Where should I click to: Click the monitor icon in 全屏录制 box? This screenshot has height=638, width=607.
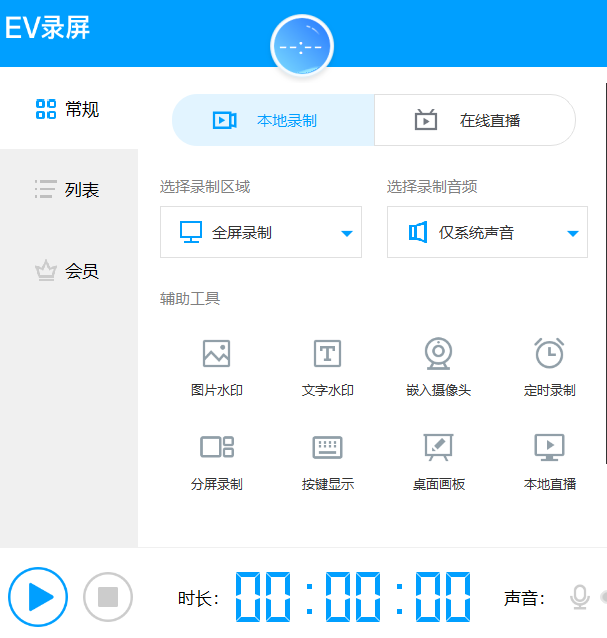(191, 232)
